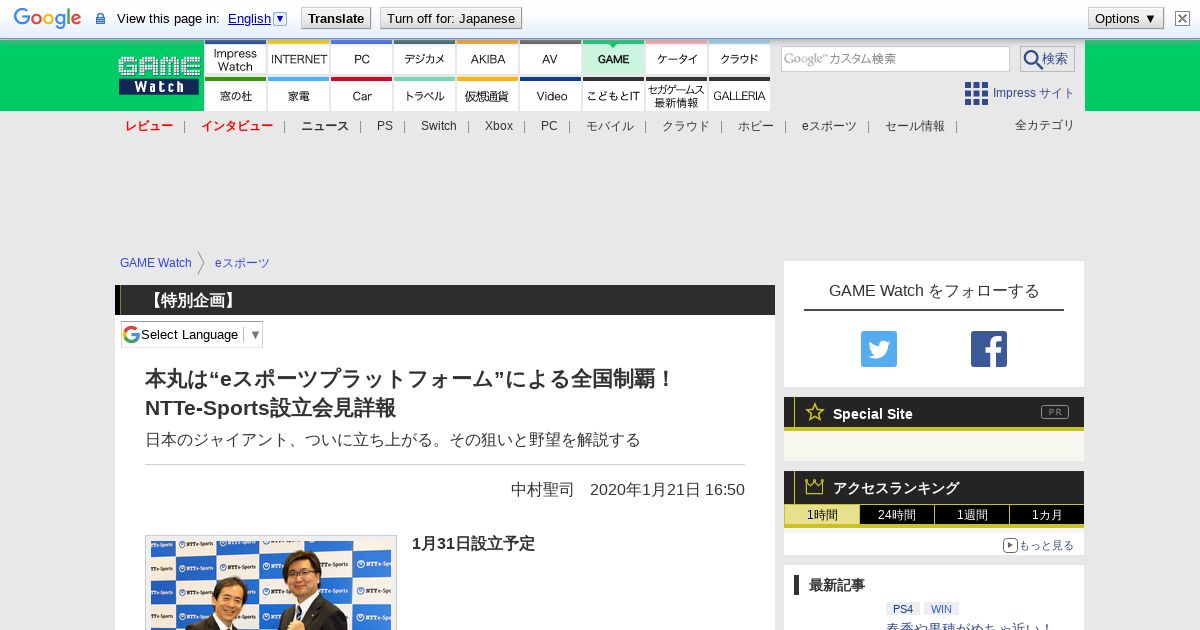Open the 仮想通貨 tab
Image resolution: width=1200 pixels, height=630 pixels.
pos(488,94)
